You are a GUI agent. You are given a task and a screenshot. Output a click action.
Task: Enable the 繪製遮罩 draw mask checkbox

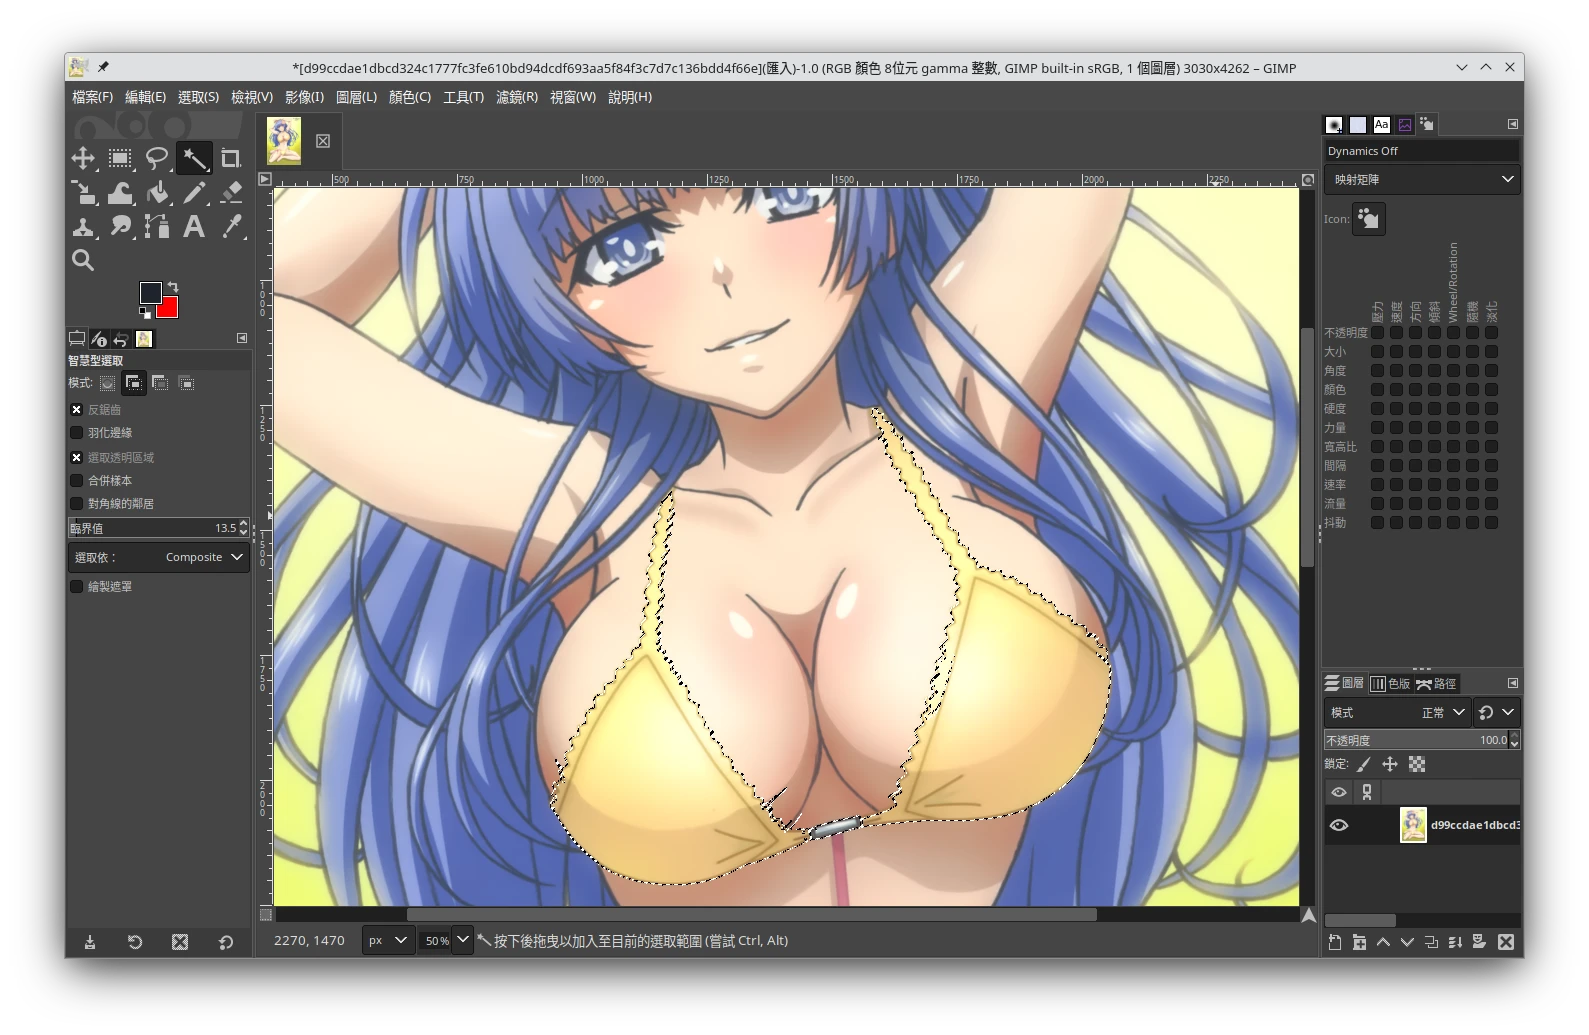(76, 587)
